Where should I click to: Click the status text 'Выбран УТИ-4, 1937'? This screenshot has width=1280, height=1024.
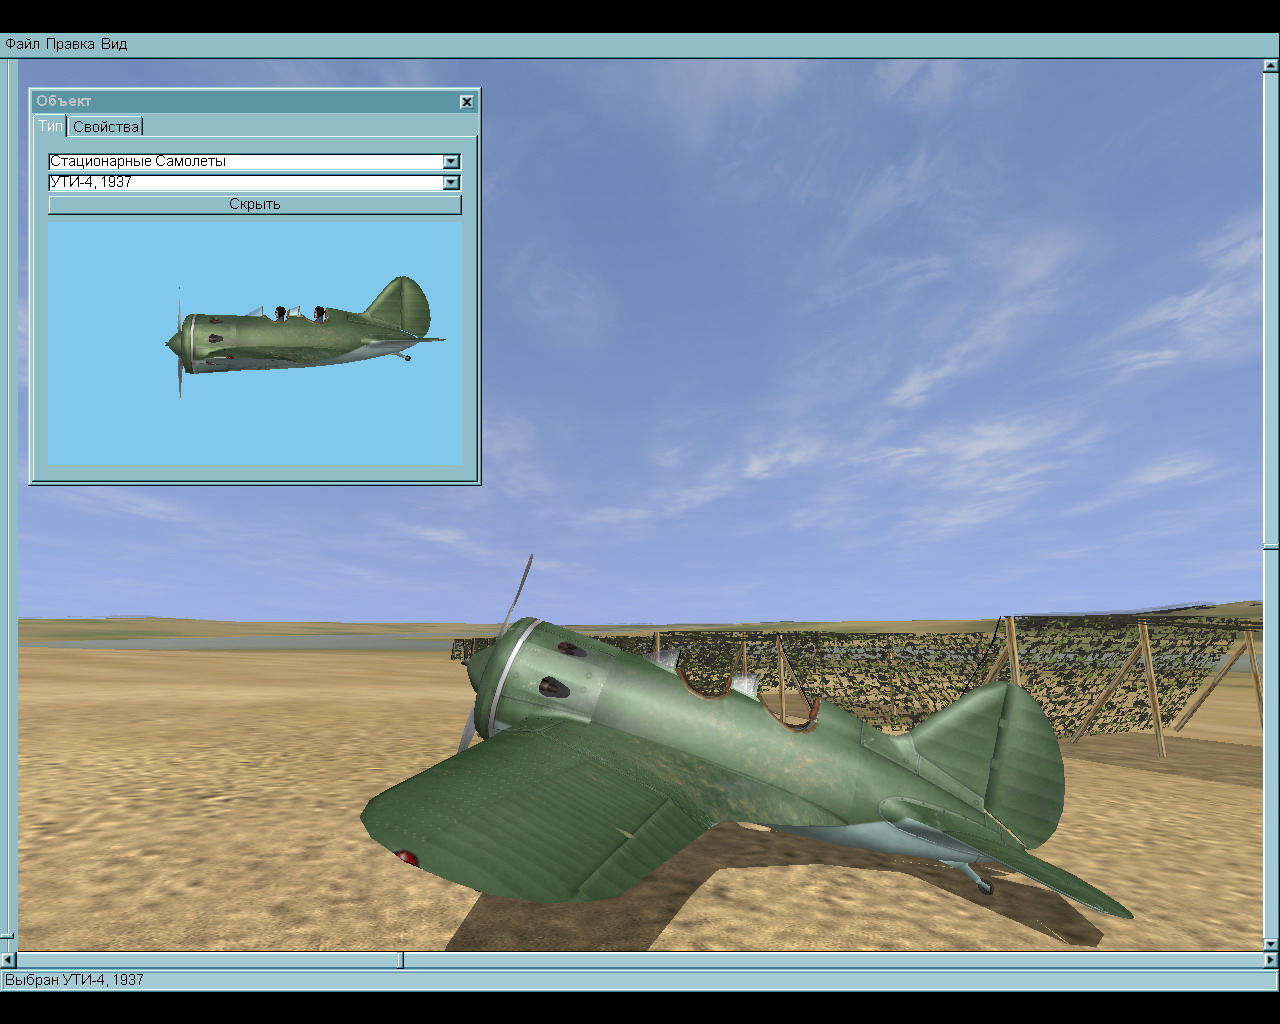click(74, 980)
